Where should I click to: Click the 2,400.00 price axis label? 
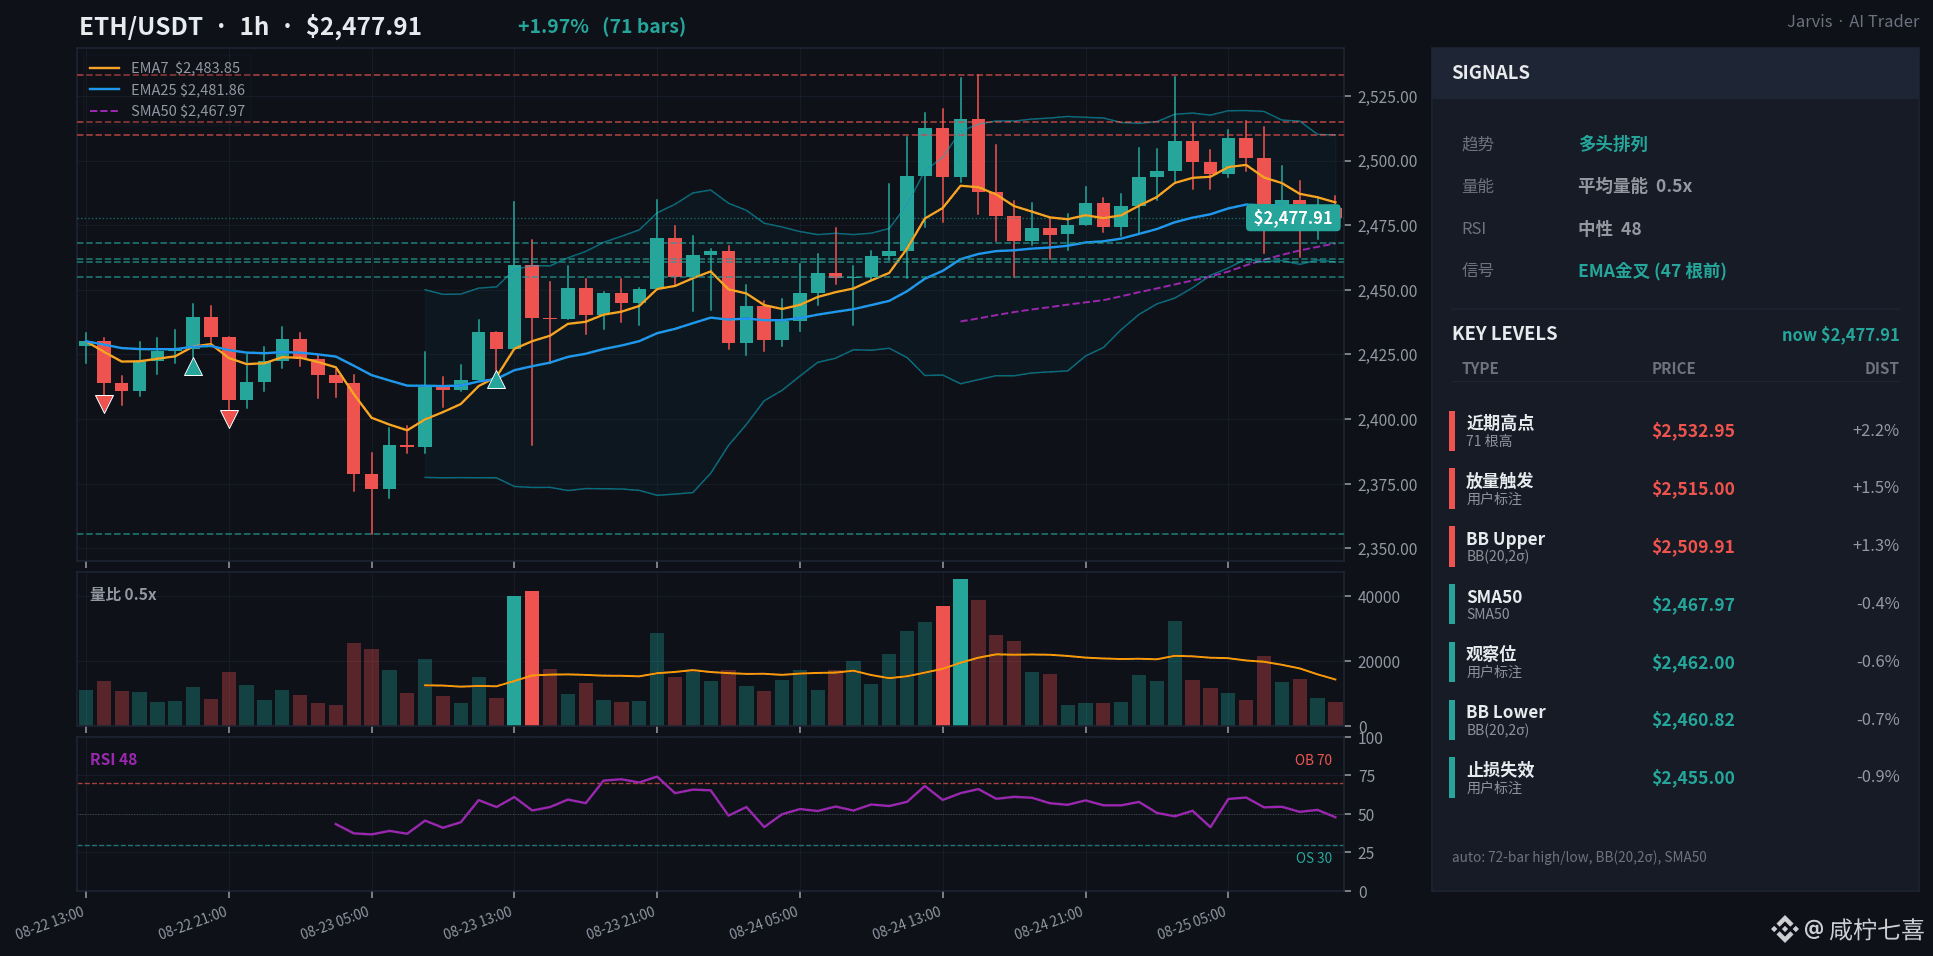point(1387,420)
